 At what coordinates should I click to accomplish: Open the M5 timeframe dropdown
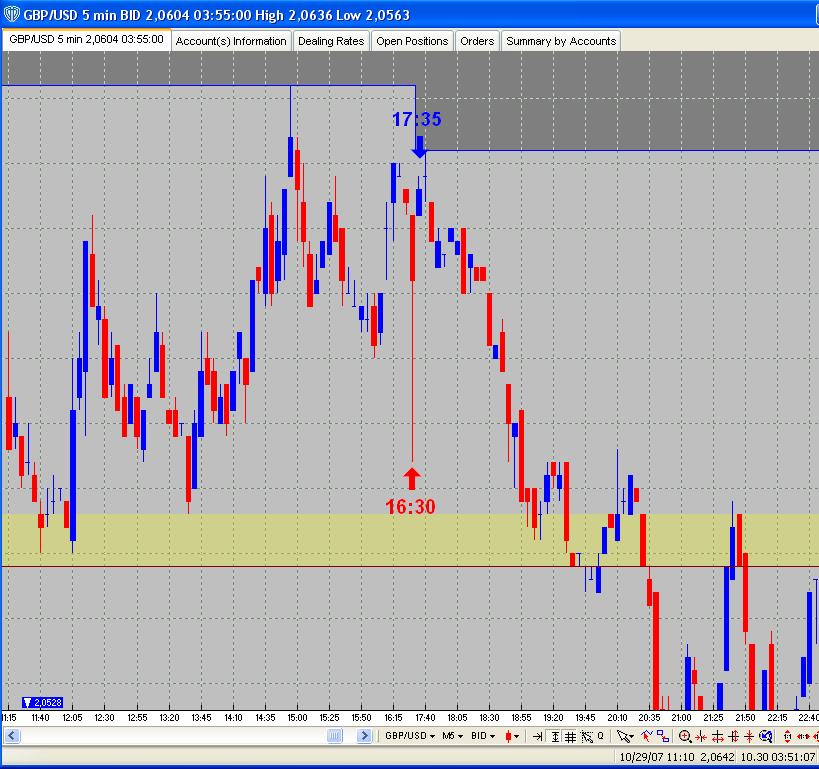454,736
